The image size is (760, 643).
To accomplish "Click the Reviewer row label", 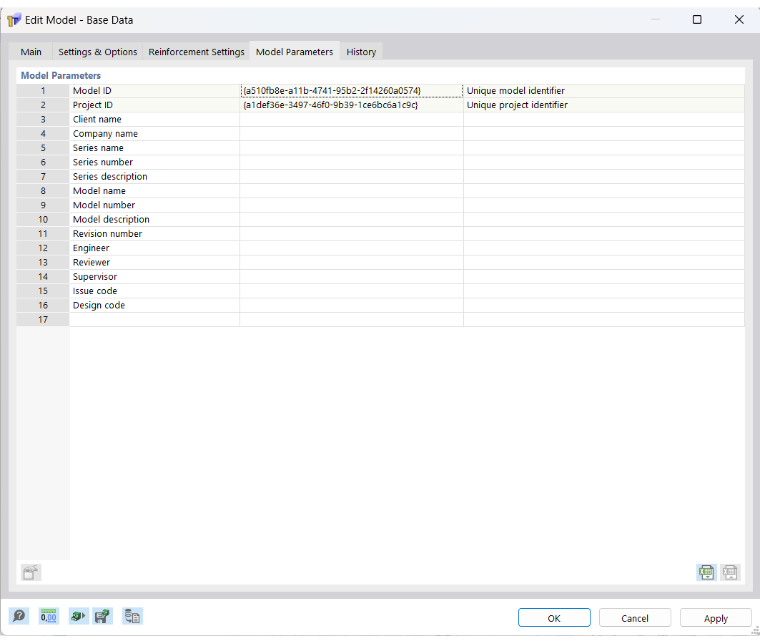I will pos(155,262).
